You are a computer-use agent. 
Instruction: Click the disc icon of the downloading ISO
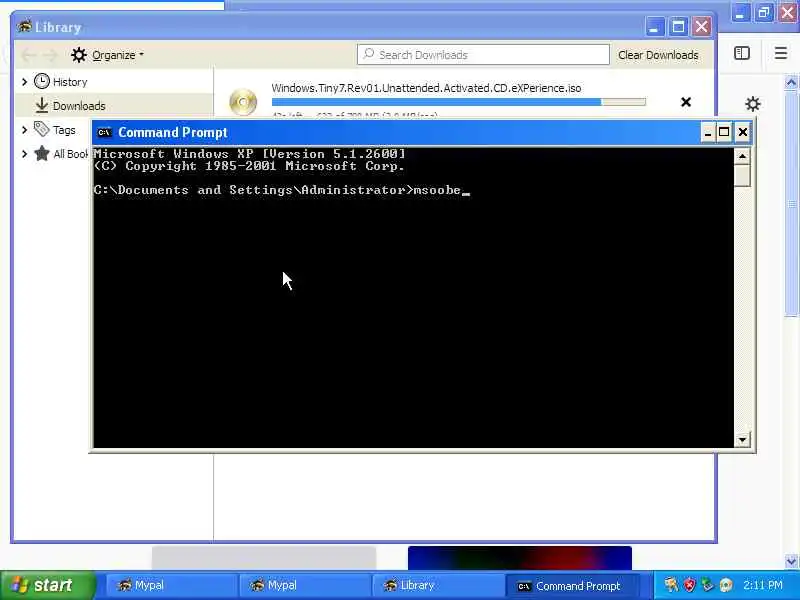point(243,102)
